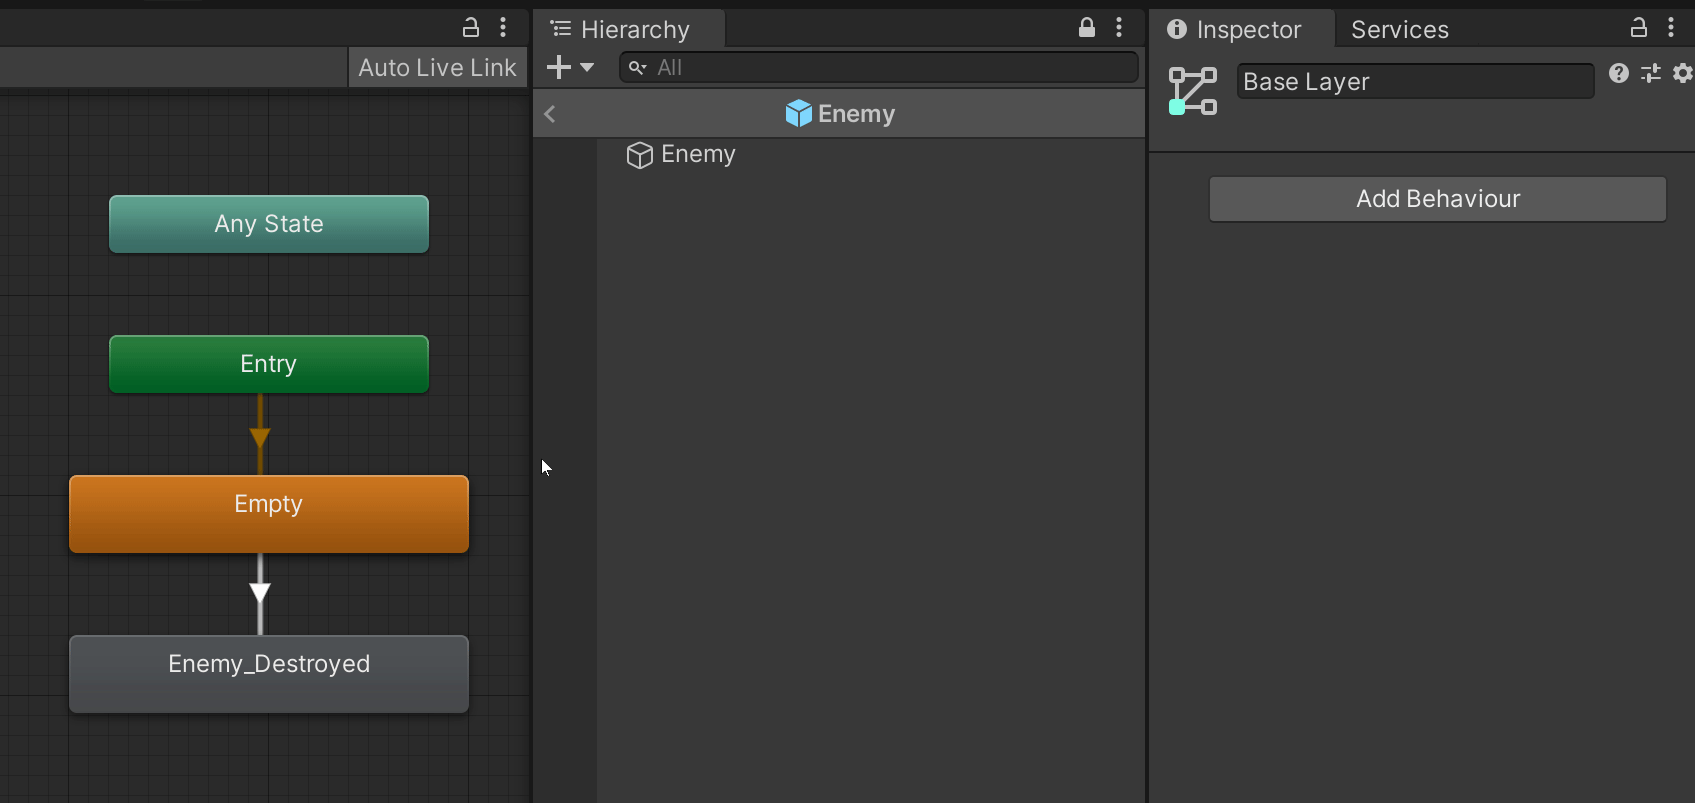This screenshot has height=803, width=1695.
Task: Select the Any State node
Action: pos(269,224)
